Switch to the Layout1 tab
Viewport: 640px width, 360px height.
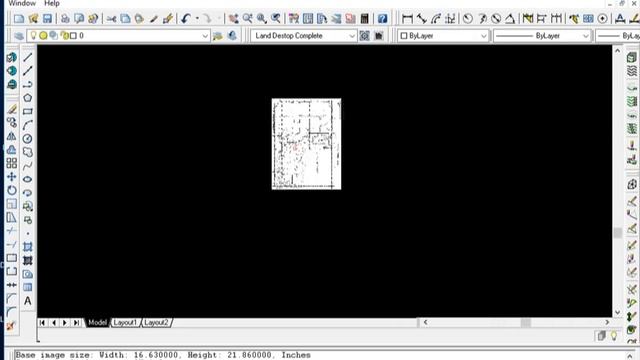pyautogui.click(x=125, y=322)
